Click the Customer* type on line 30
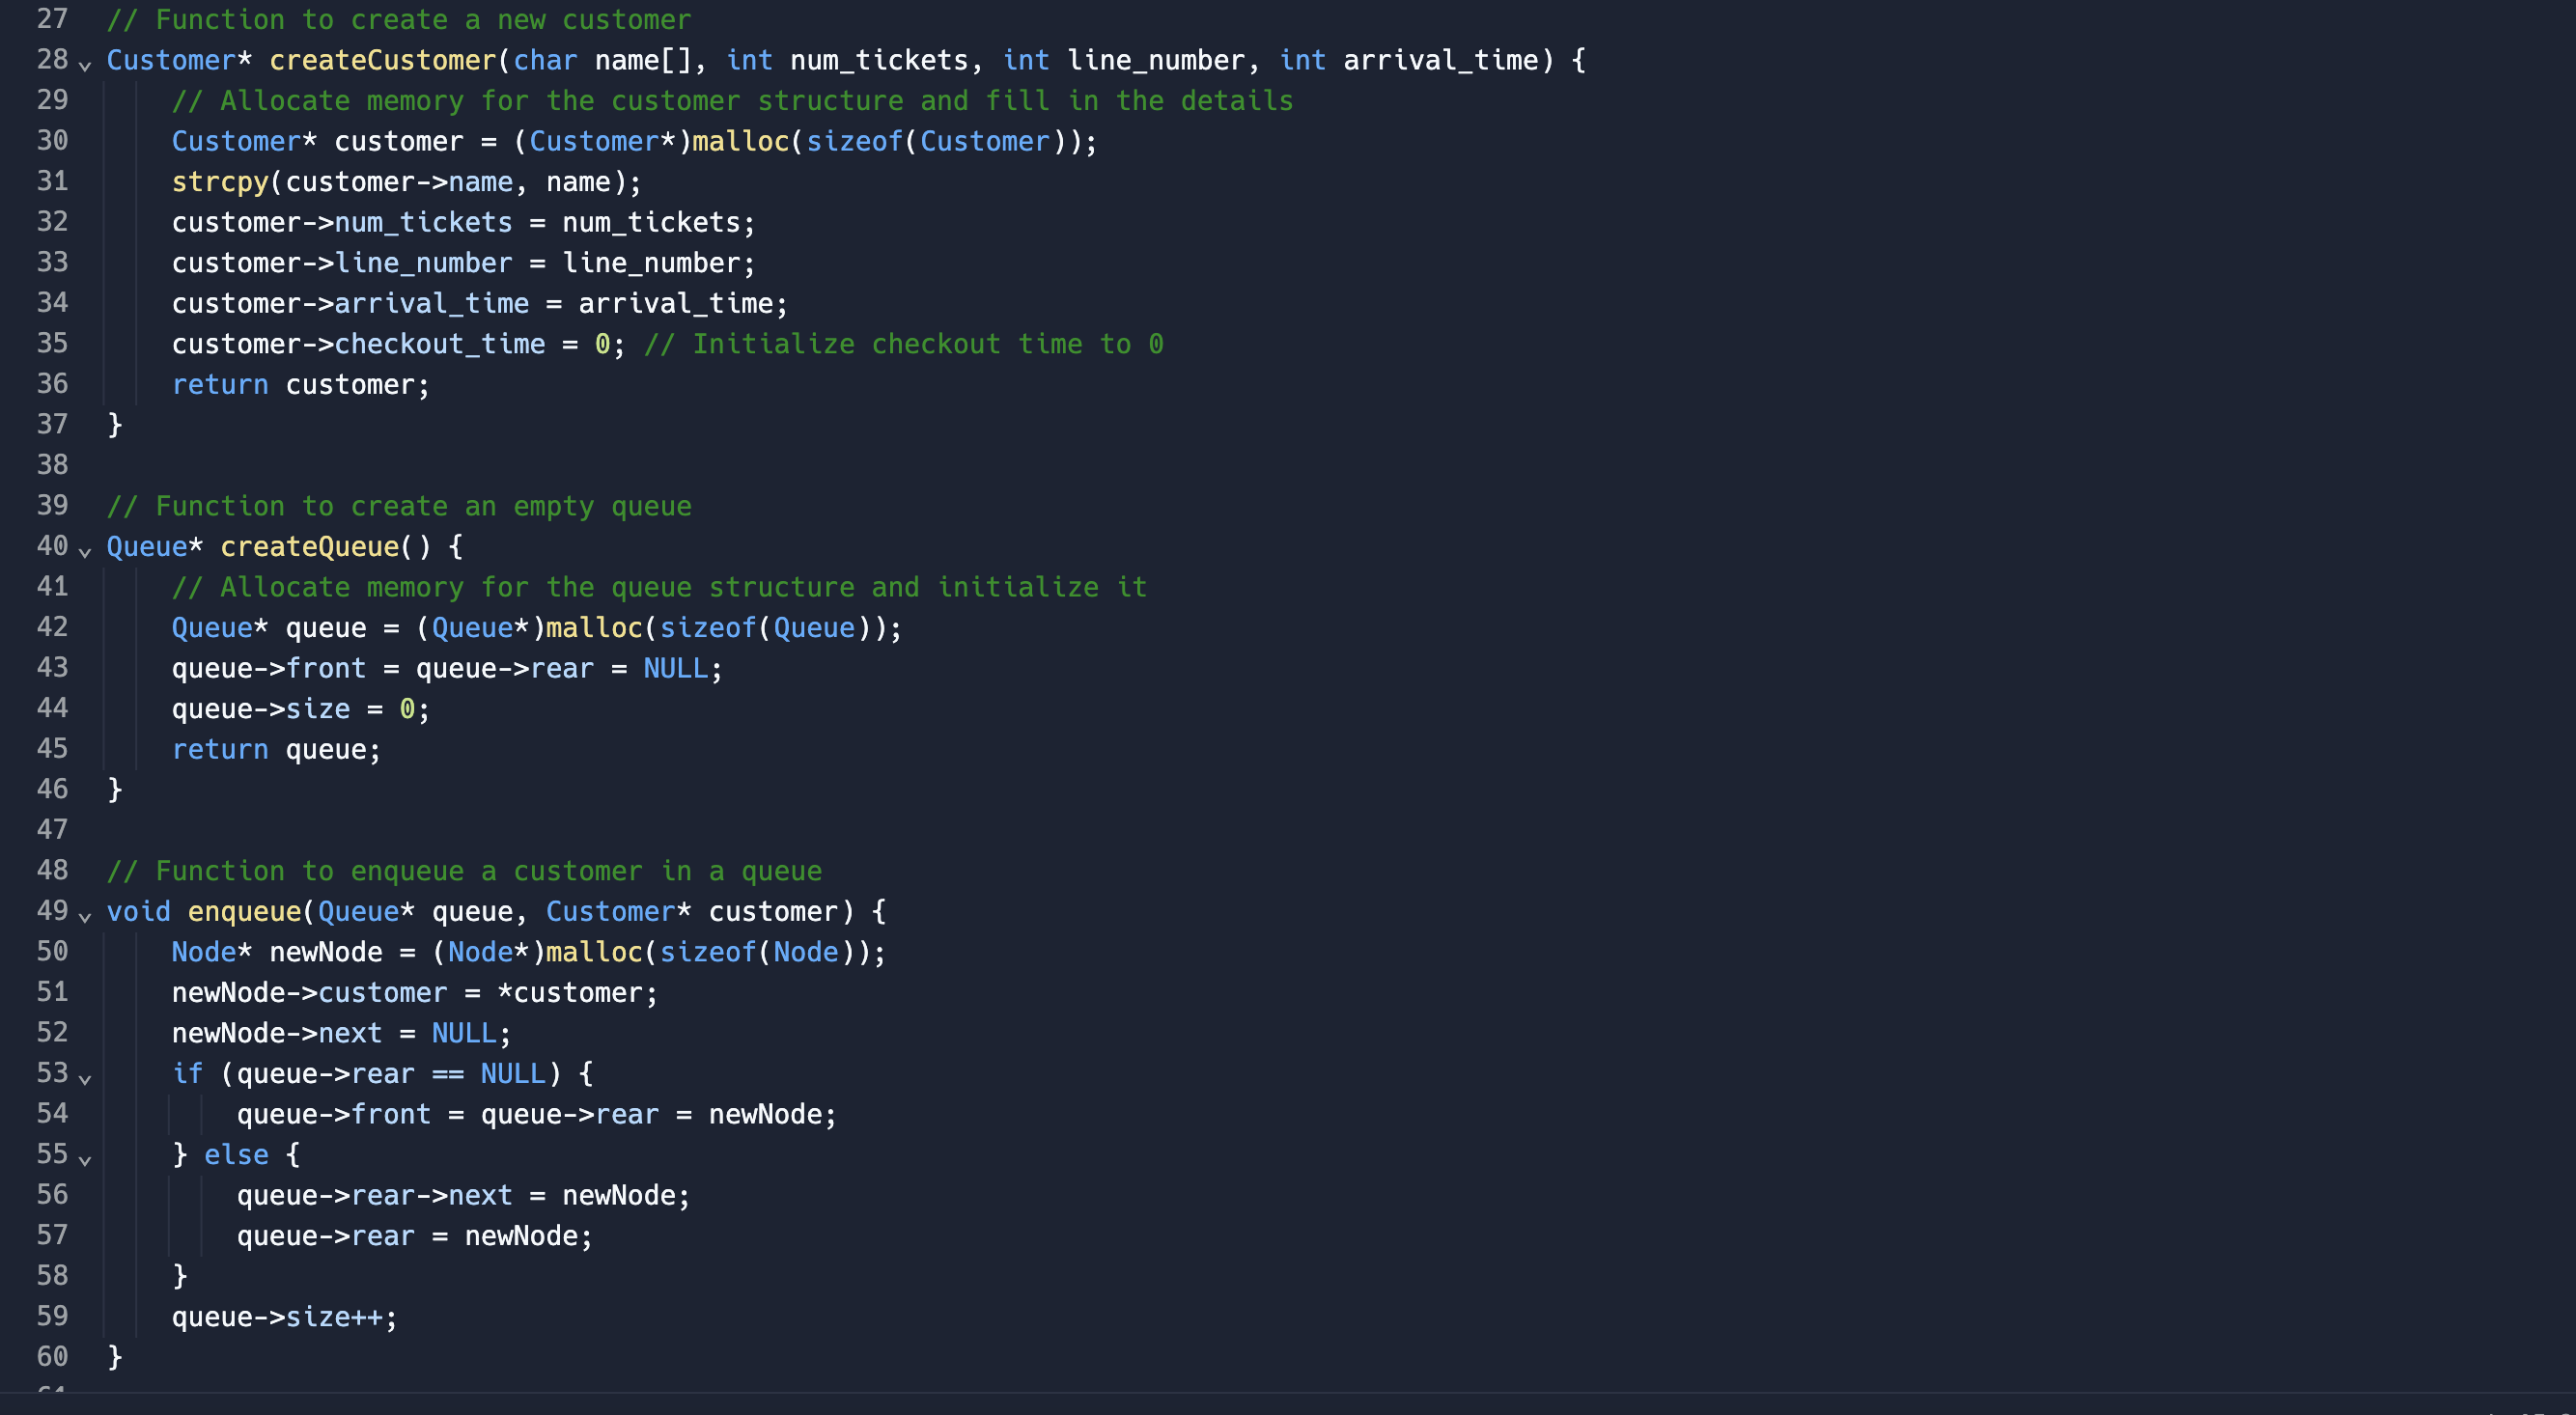This screenshot has height=1415, width=2576. coord(241,141)
